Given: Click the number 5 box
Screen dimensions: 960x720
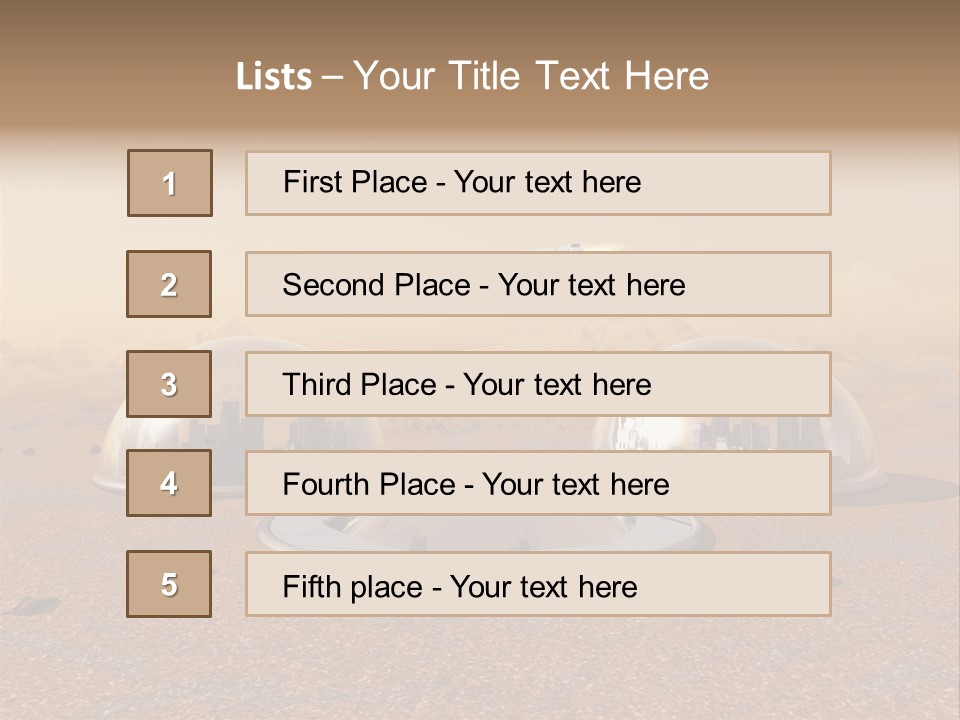Looking at the screenshot, I should click(x=169, y=584).
